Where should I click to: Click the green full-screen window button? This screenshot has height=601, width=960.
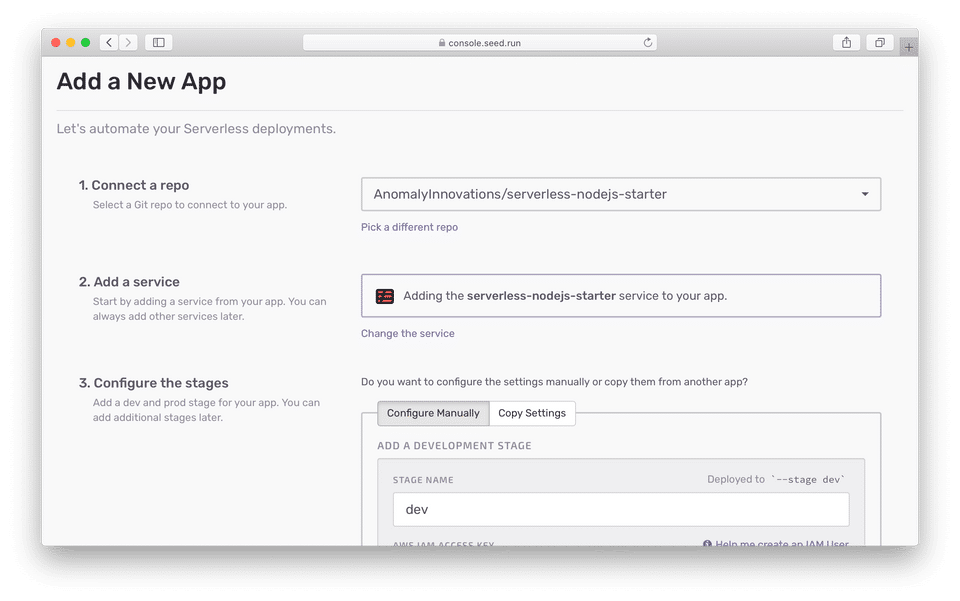86,42
